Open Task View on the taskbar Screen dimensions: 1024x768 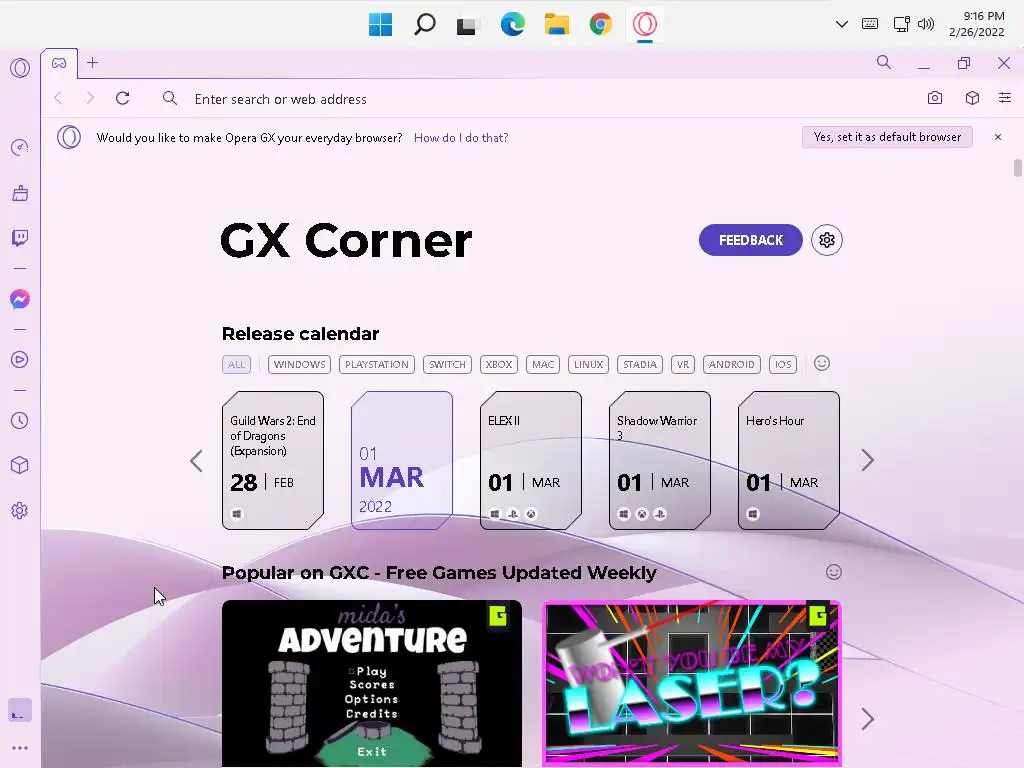pos(468,25)
